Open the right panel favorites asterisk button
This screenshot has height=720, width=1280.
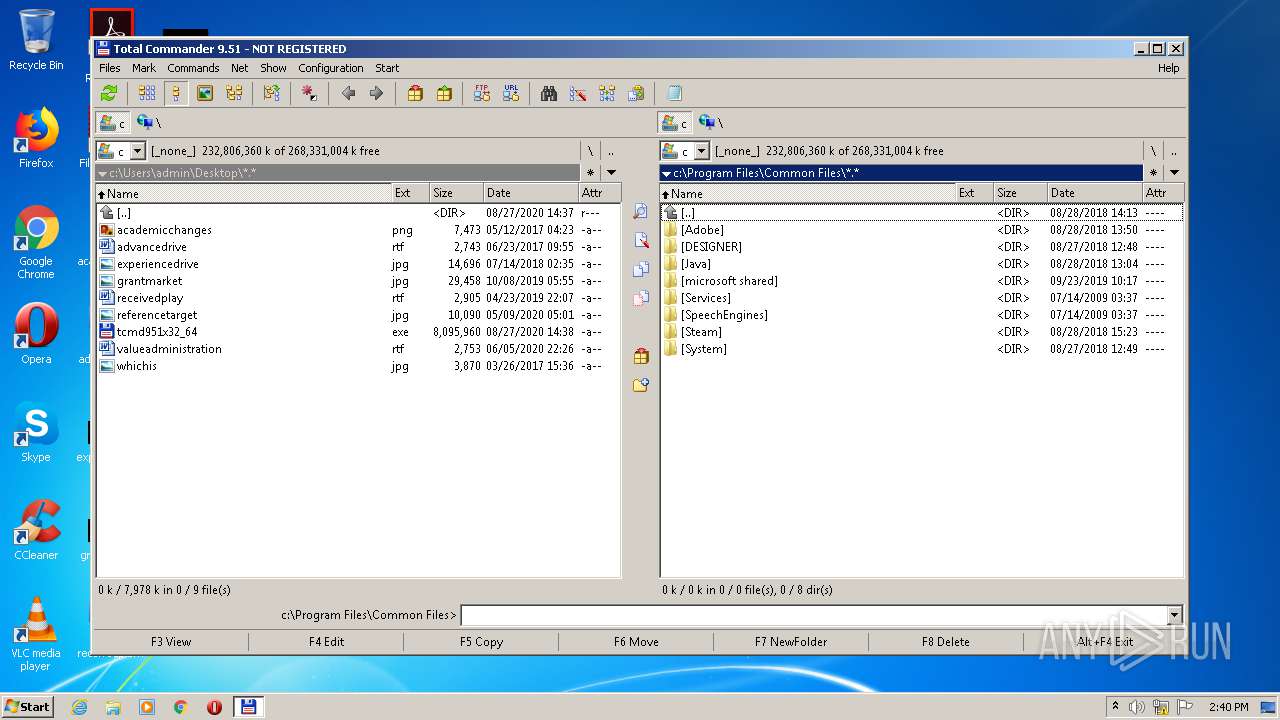1154,173
